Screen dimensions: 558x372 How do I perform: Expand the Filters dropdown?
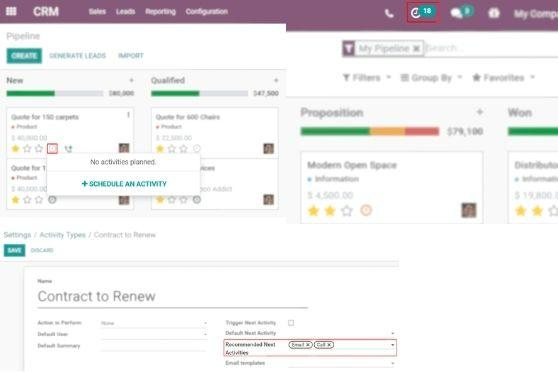367,78
